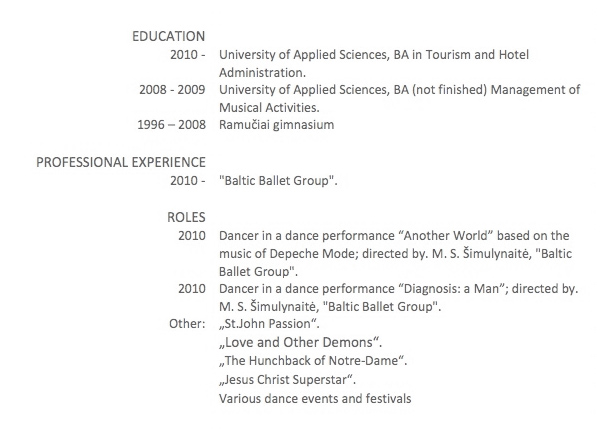Click "Baltic Ballet Group" under Professional Experience
The width and height of the screenshot is (610, 435).
click(278, 181)
